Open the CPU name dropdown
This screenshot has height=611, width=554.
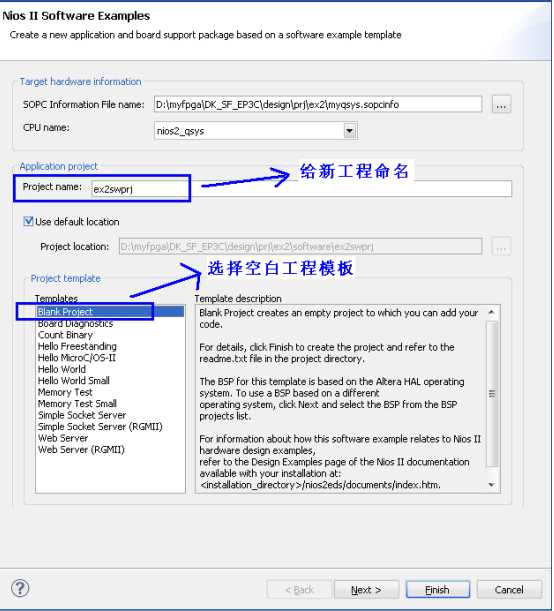pos(349,131)
